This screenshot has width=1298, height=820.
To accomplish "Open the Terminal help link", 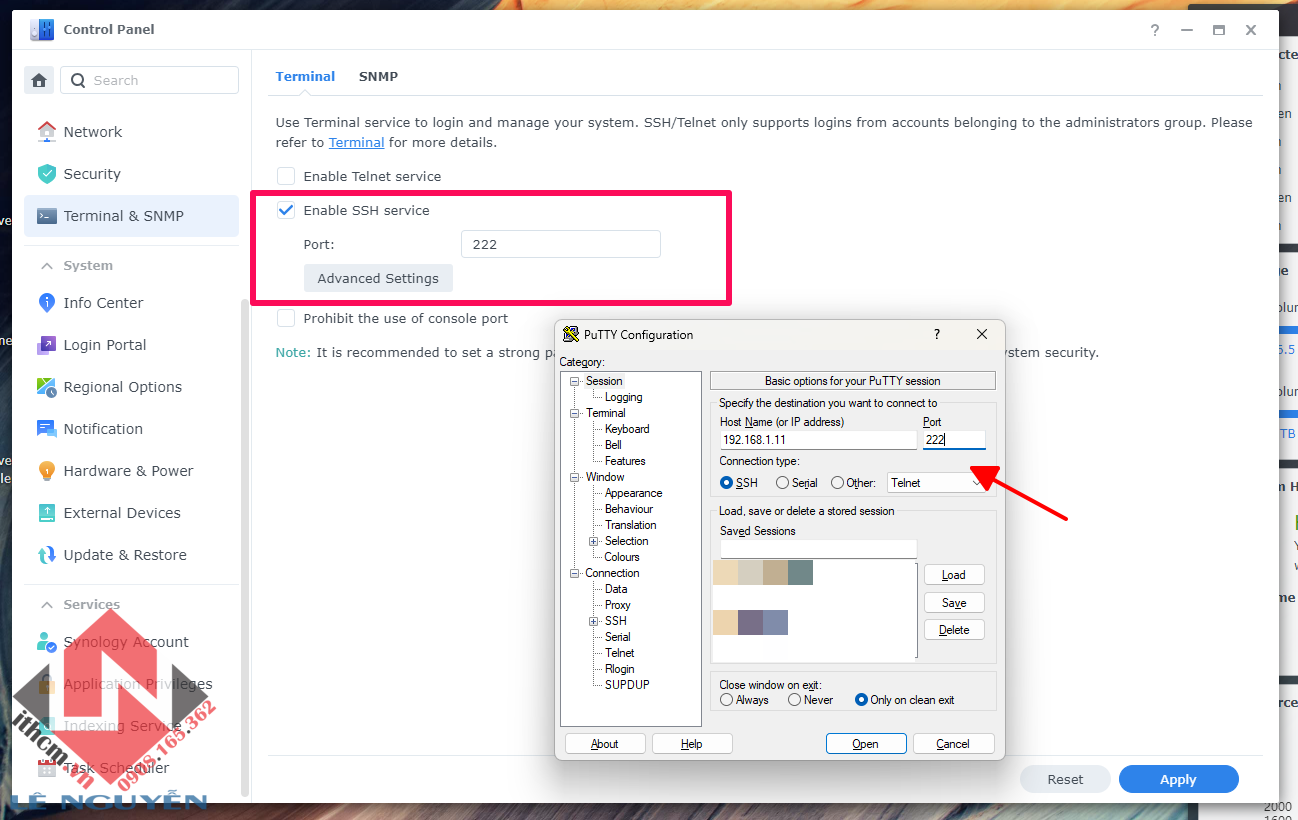I will (356, 142).
